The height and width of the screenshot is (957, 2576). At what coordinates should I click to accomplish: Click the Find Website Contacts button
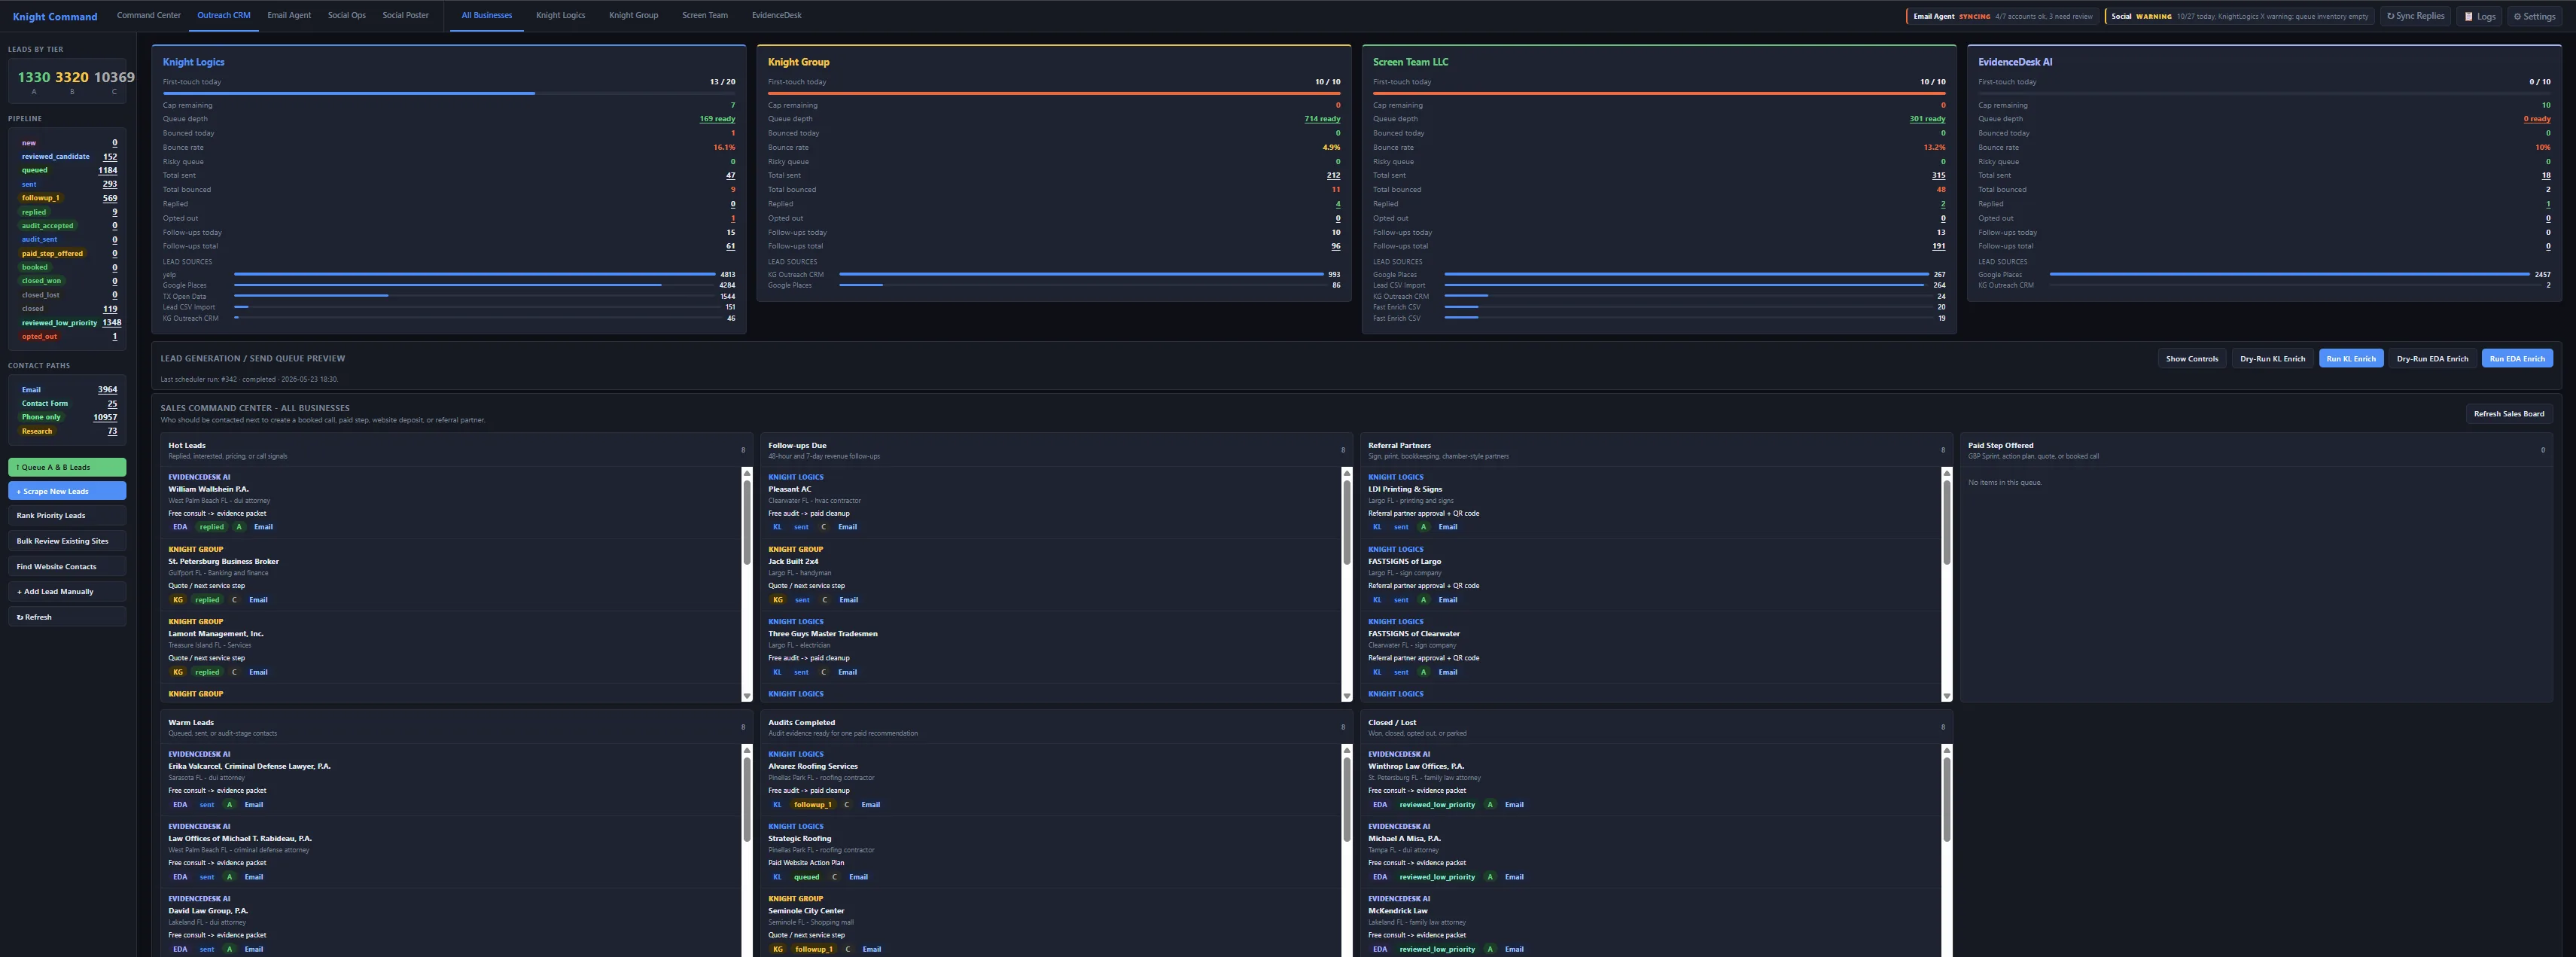coord(67,566)
